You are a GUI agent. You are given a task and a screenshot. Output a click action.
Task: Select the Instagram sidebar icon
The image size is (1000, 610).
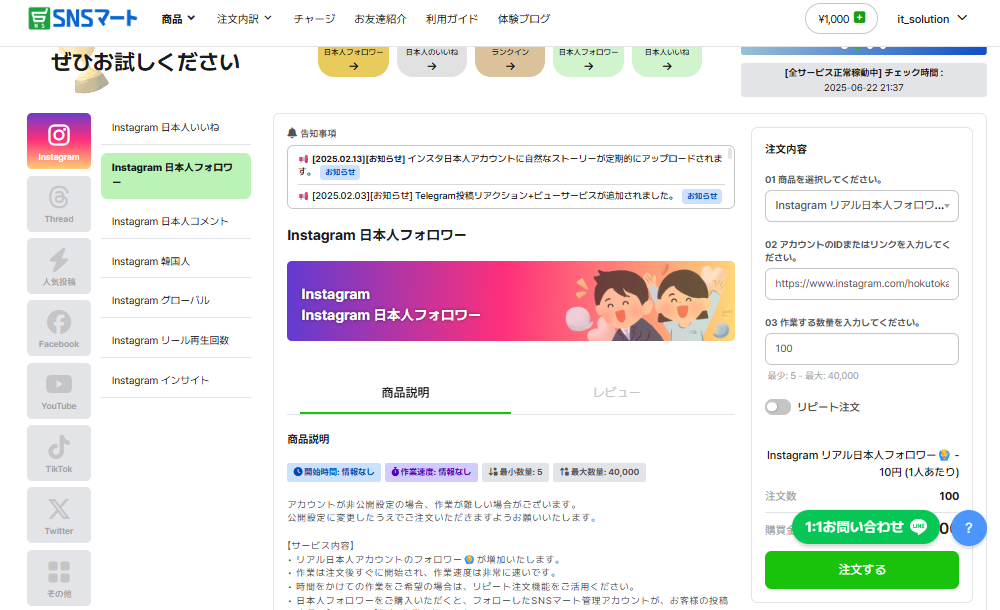[59, 141]
